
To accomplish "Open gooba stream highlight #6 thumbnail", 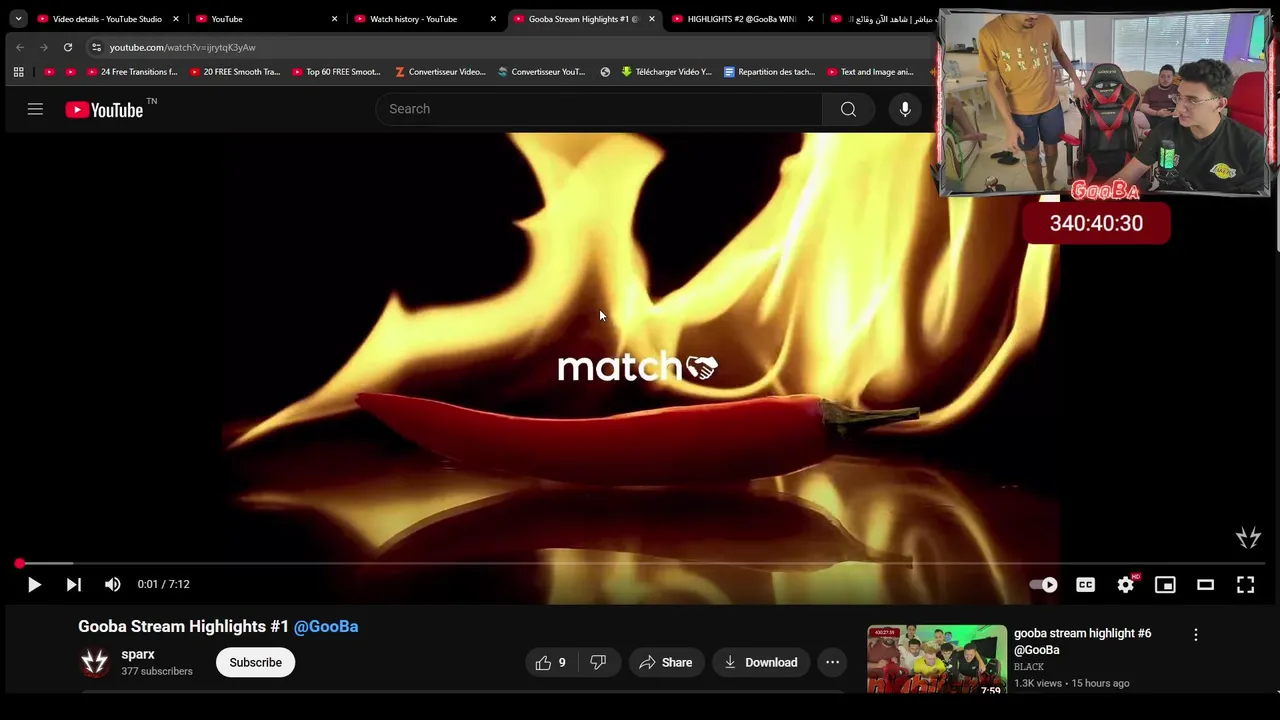I will click(x=937, y=659).
